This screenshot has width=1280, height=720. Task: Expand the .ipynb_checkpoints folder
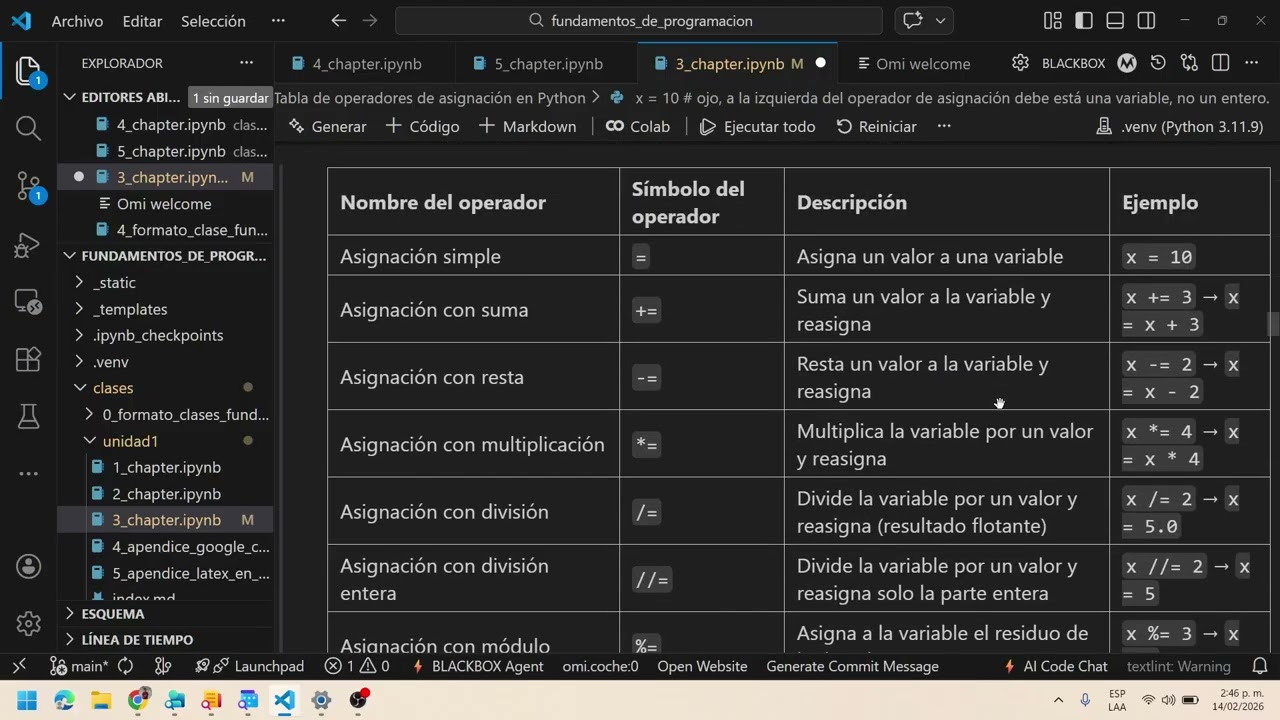pyautogui.click(x=165, y=335)
